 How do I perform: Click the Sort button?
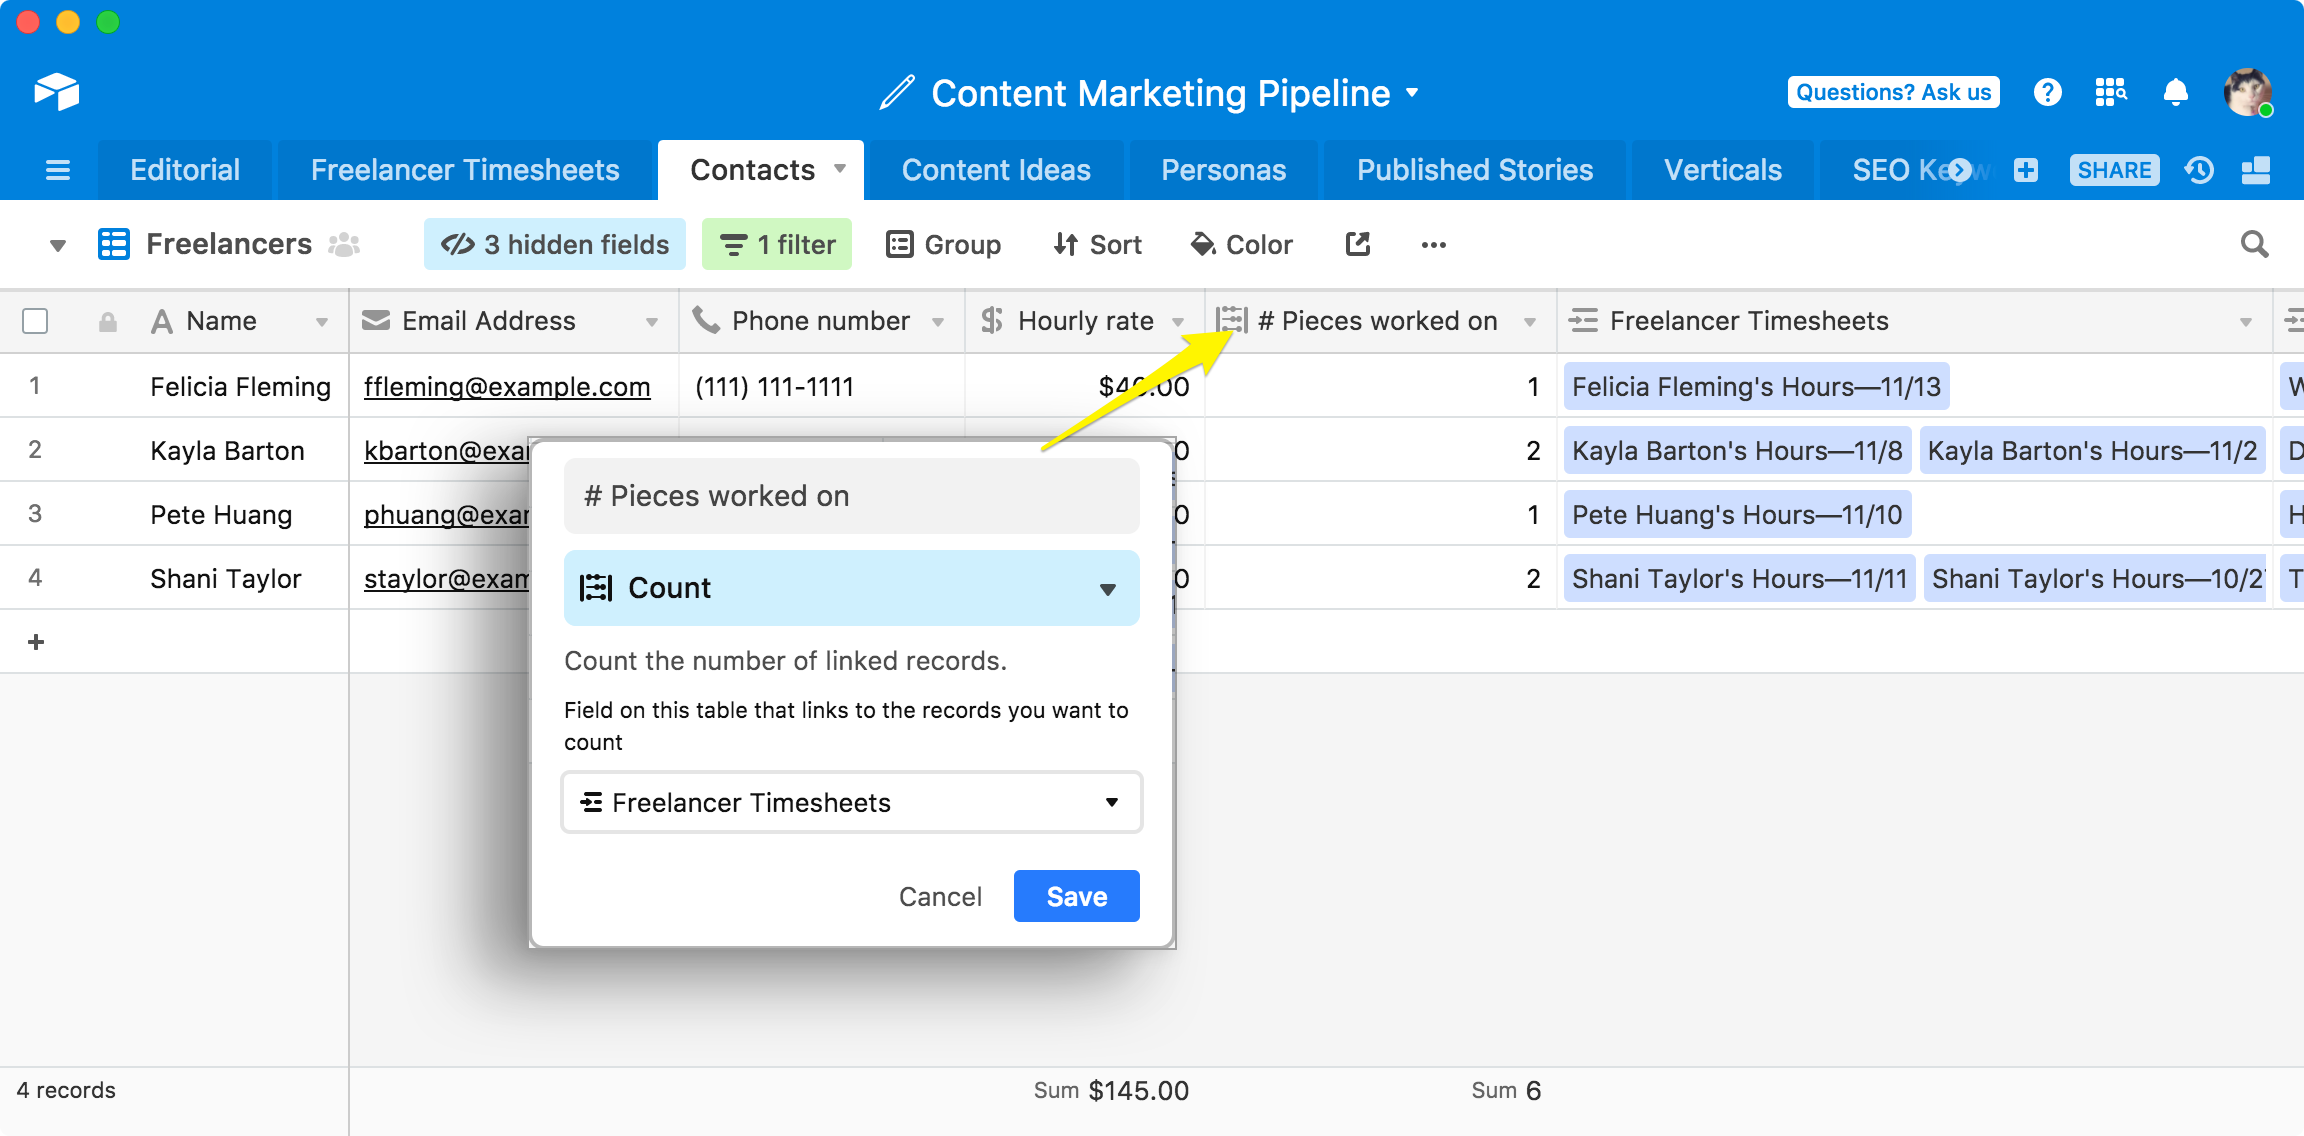pyautogui.click(x=1097, y=244)
